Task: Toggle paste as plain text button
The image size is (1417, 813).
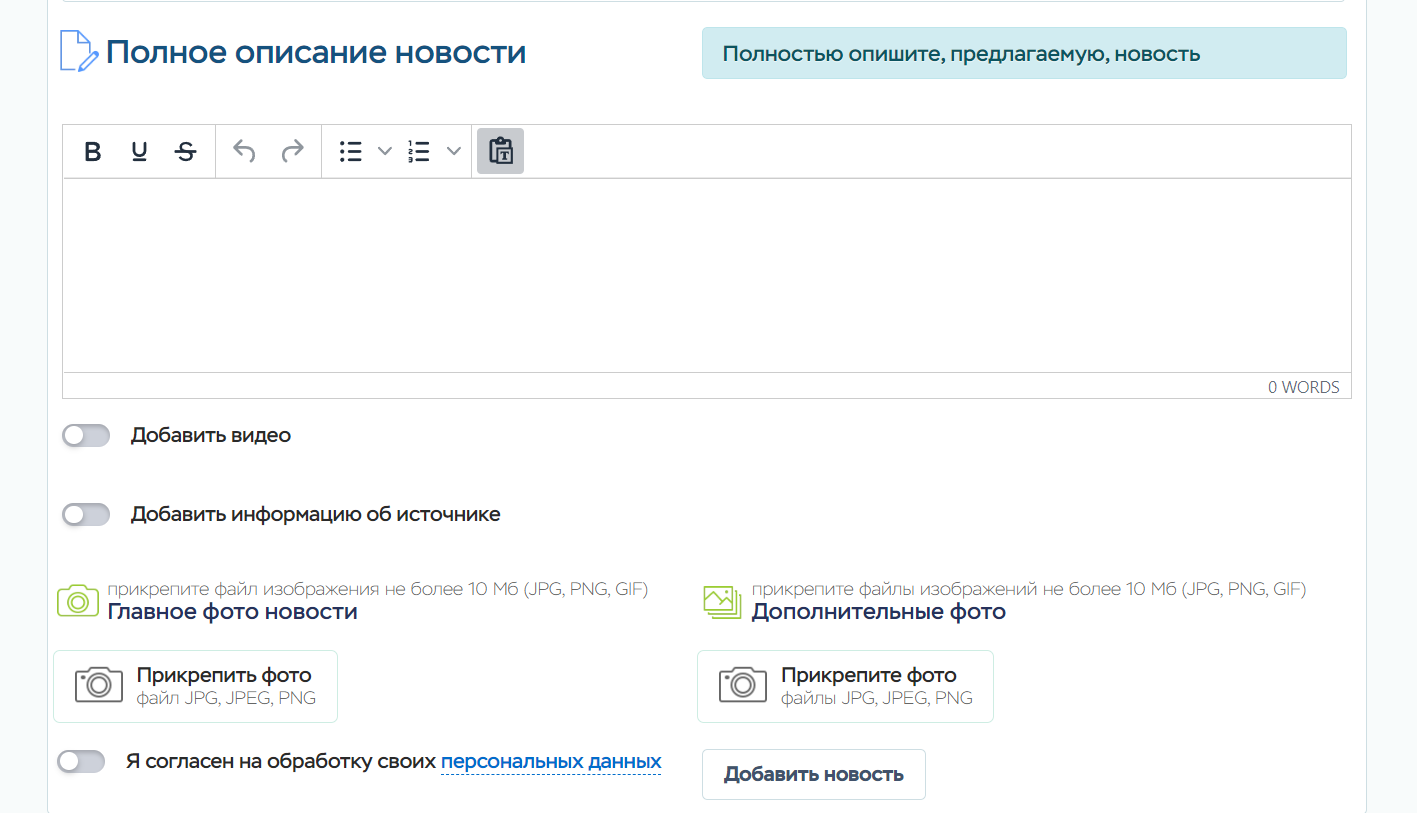Action: pyautogui.click(x=500, y=151)
